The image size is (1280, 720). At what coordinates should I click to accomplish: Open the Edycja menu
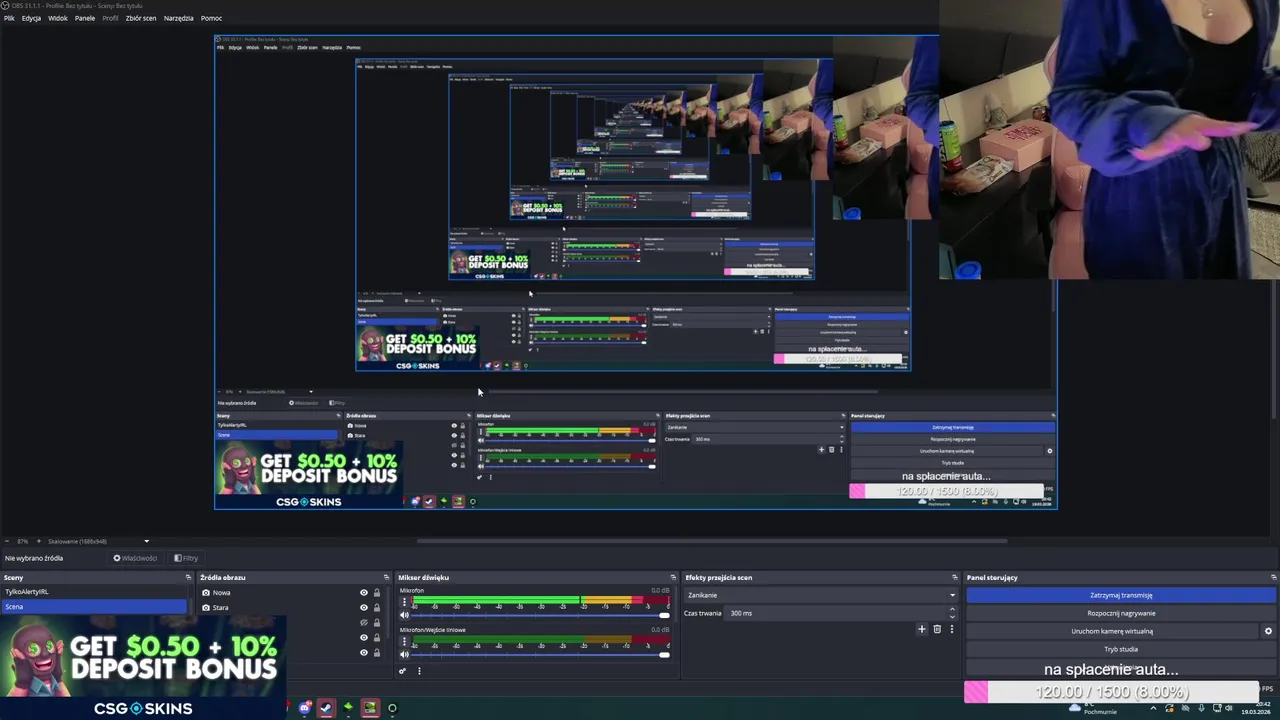click(31, 18)
